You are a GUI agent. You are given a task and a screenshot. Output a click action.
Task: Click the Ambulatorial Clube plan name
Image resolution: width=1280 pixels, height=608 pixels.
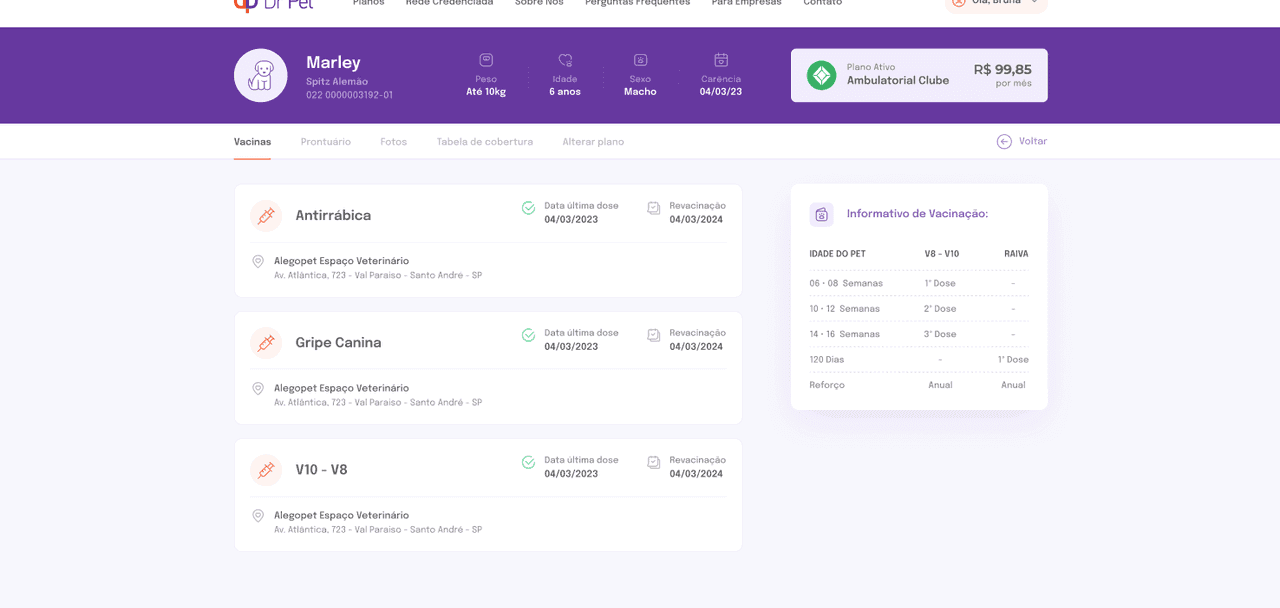pos(898,80)
